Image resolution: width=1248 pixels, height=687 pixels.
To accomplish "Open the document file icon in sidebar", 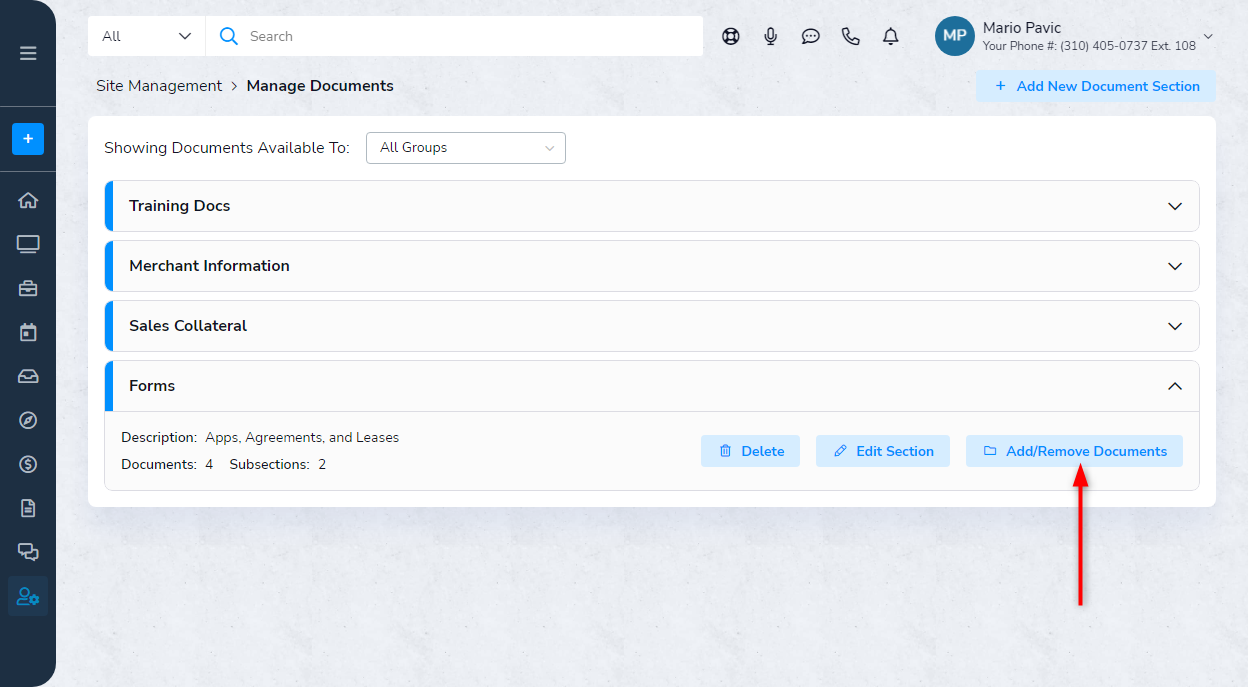I will coord(28,508).
